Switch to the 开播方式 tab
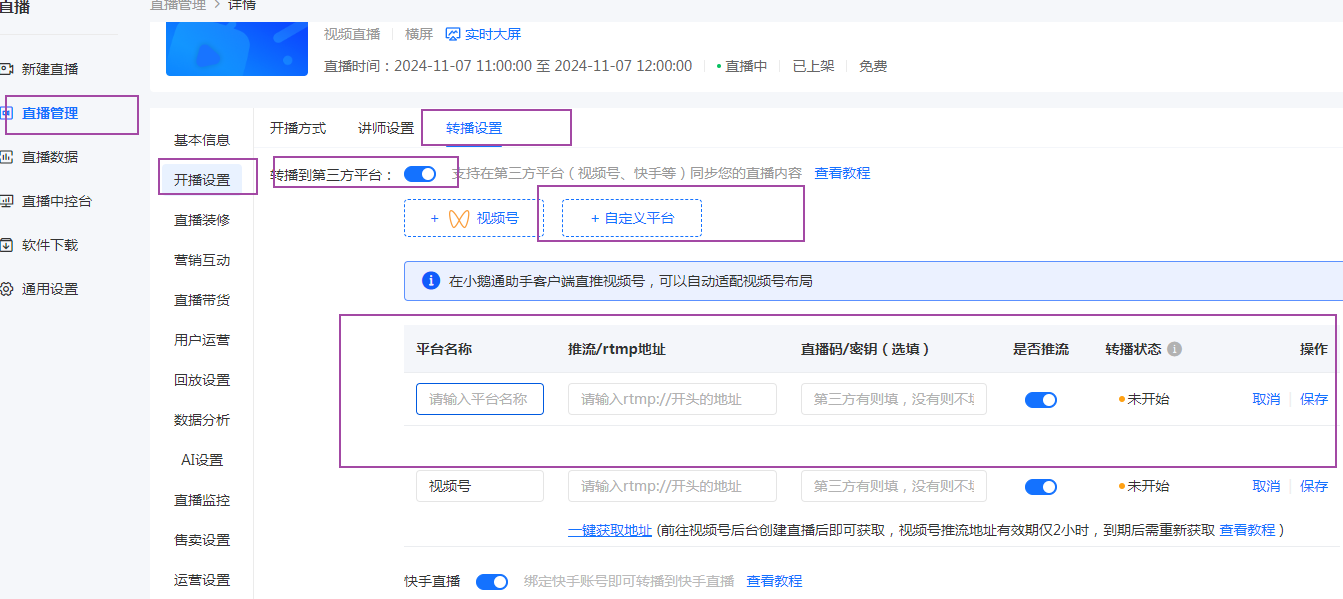This screenshot has width=1343, height=599. (x=299, y=128)
